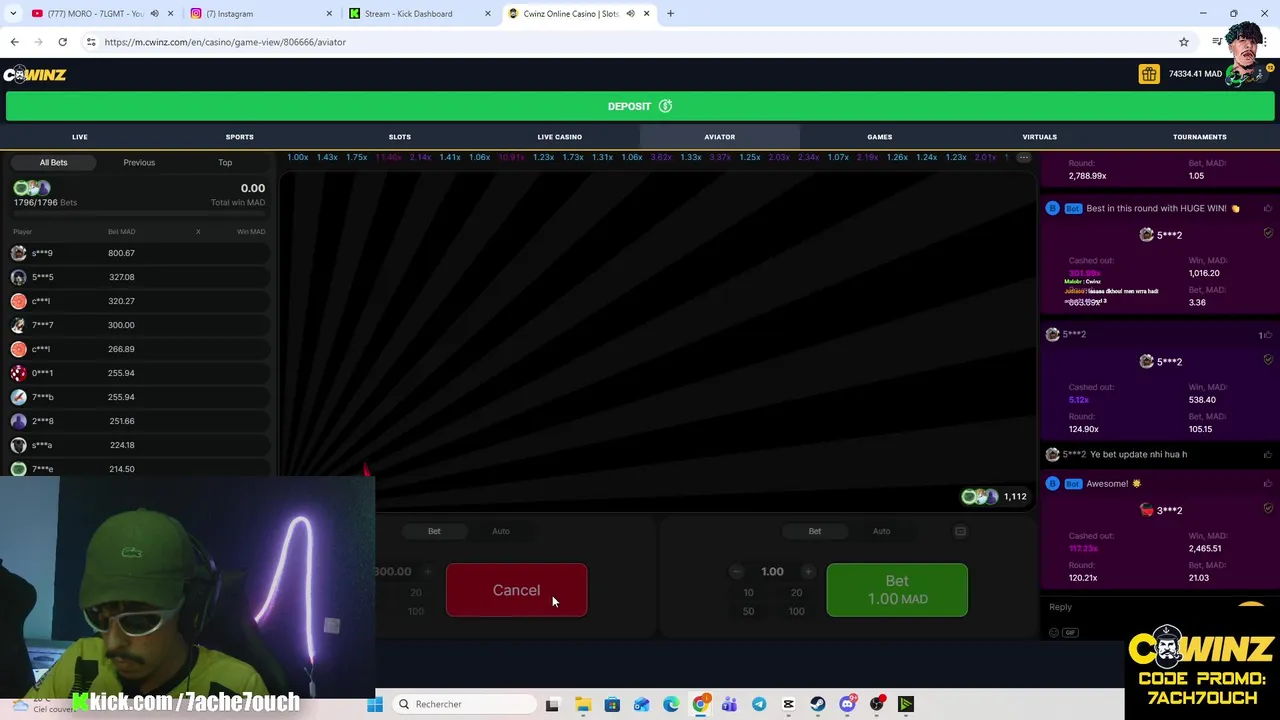Image resolution: width=1280 pixels, height=720 pixels.
Task: Select player s***9 bet row of 800.67
Action: [139, 253]
